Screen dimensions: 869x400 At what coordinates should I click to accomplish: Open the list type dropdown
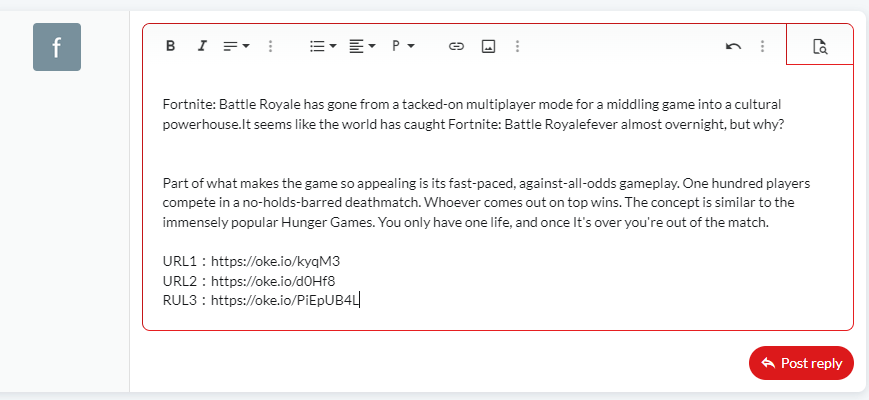(323, 46)
